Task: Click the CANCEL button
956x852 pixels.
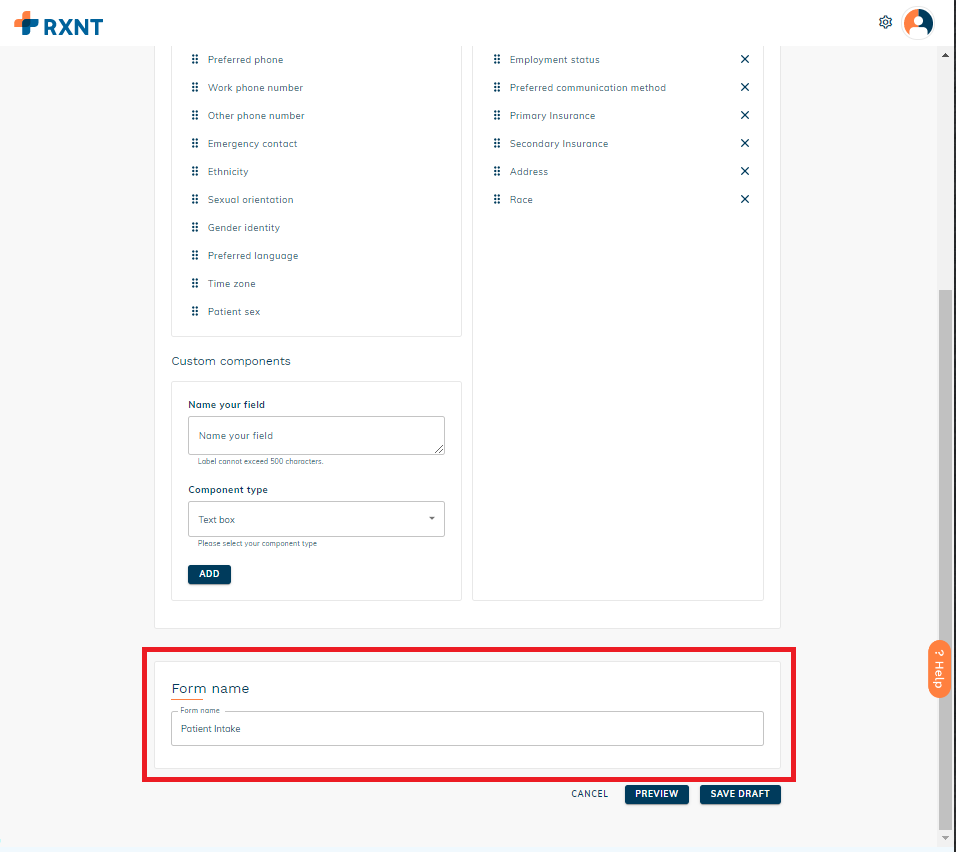Action: pyautogui.click(x=590, y=794)
